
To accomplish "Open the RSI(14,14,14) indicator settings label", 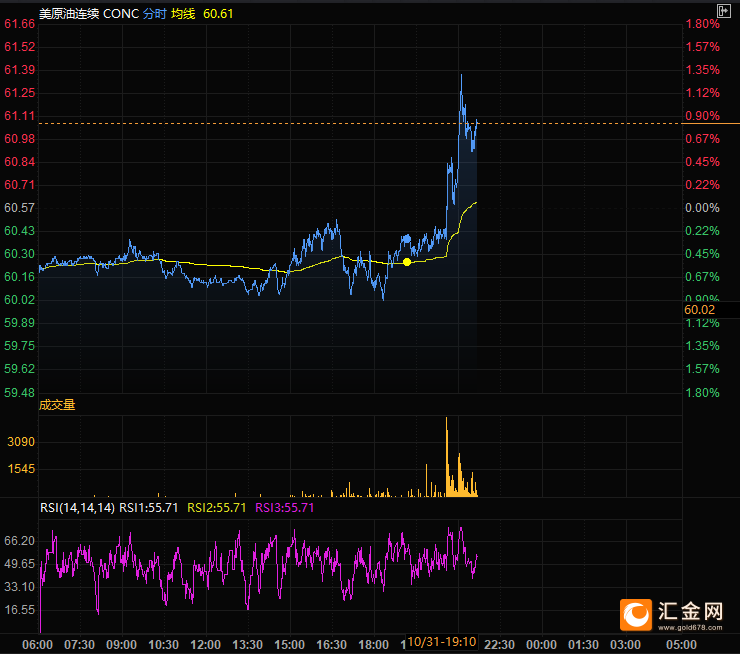I will [x=77, y=508].
